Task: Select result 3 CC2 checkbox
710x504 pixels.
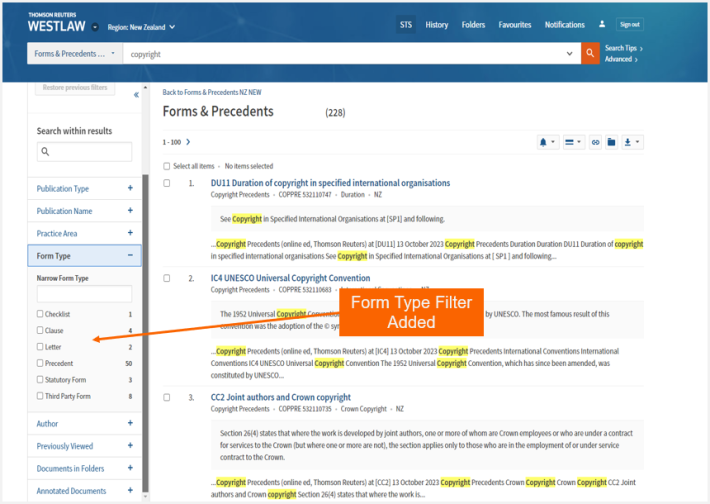Action: pos(167,397)
